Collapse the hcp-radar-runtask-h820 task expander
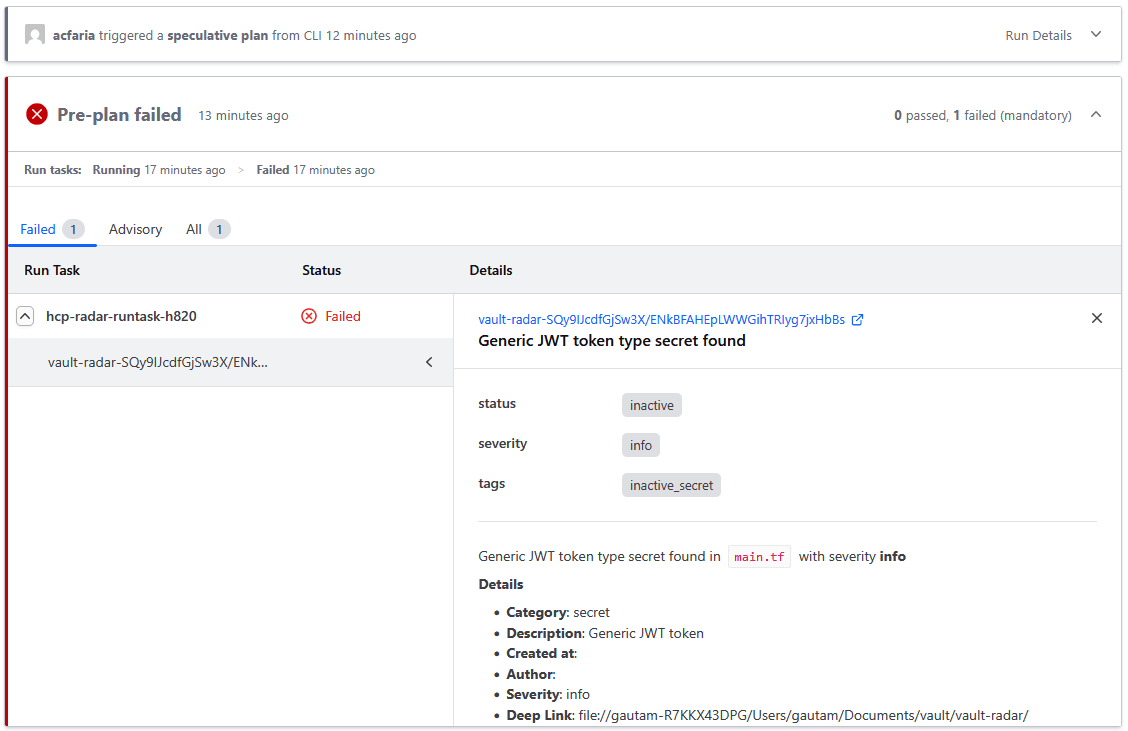1128x731 pixels. [25, 316]
